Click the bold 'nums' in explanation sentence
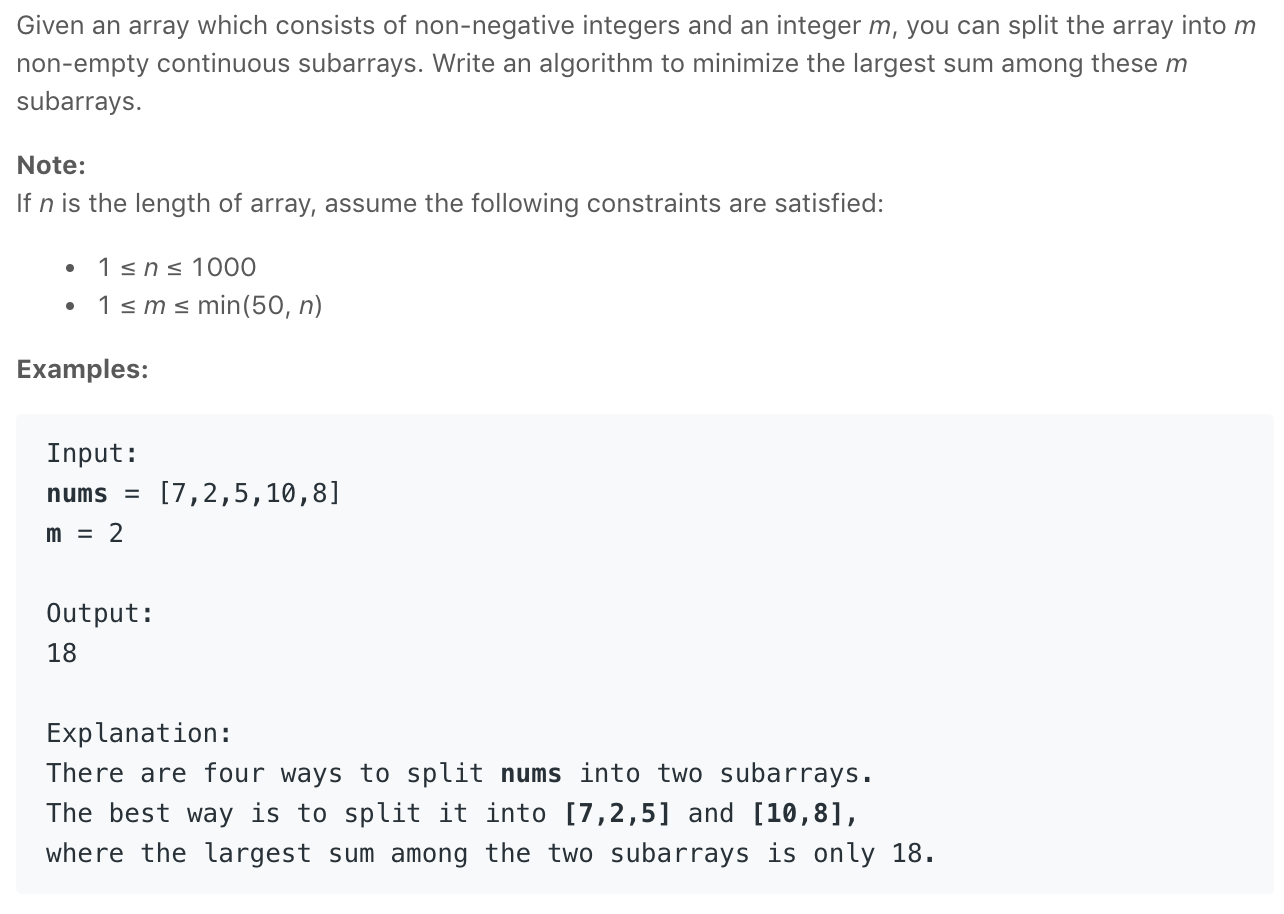 point(531,773)
